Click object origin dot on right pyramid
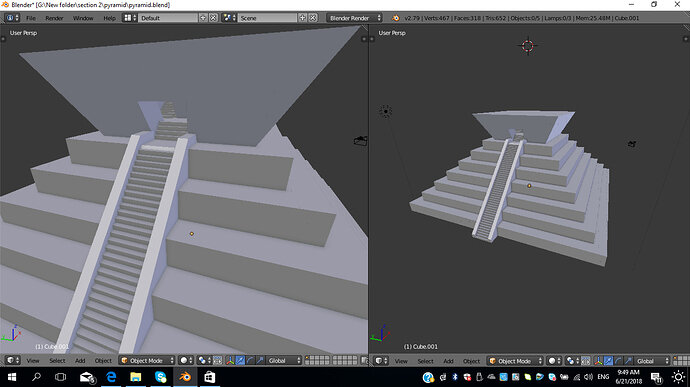Image resolution: width=690 pixels, height=387 pixels. click(x=529, y=186)
